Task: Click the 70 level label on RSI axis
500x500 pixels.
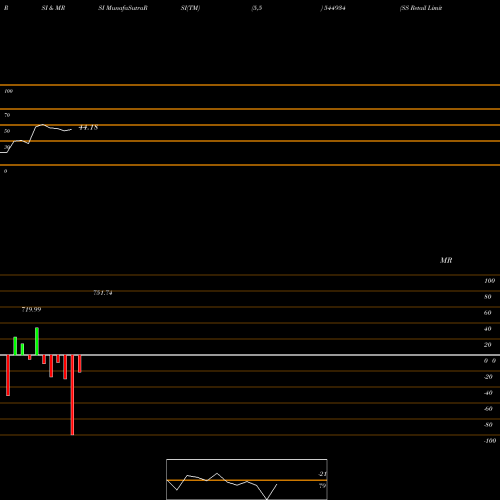Action: click(x=7, y=115)
